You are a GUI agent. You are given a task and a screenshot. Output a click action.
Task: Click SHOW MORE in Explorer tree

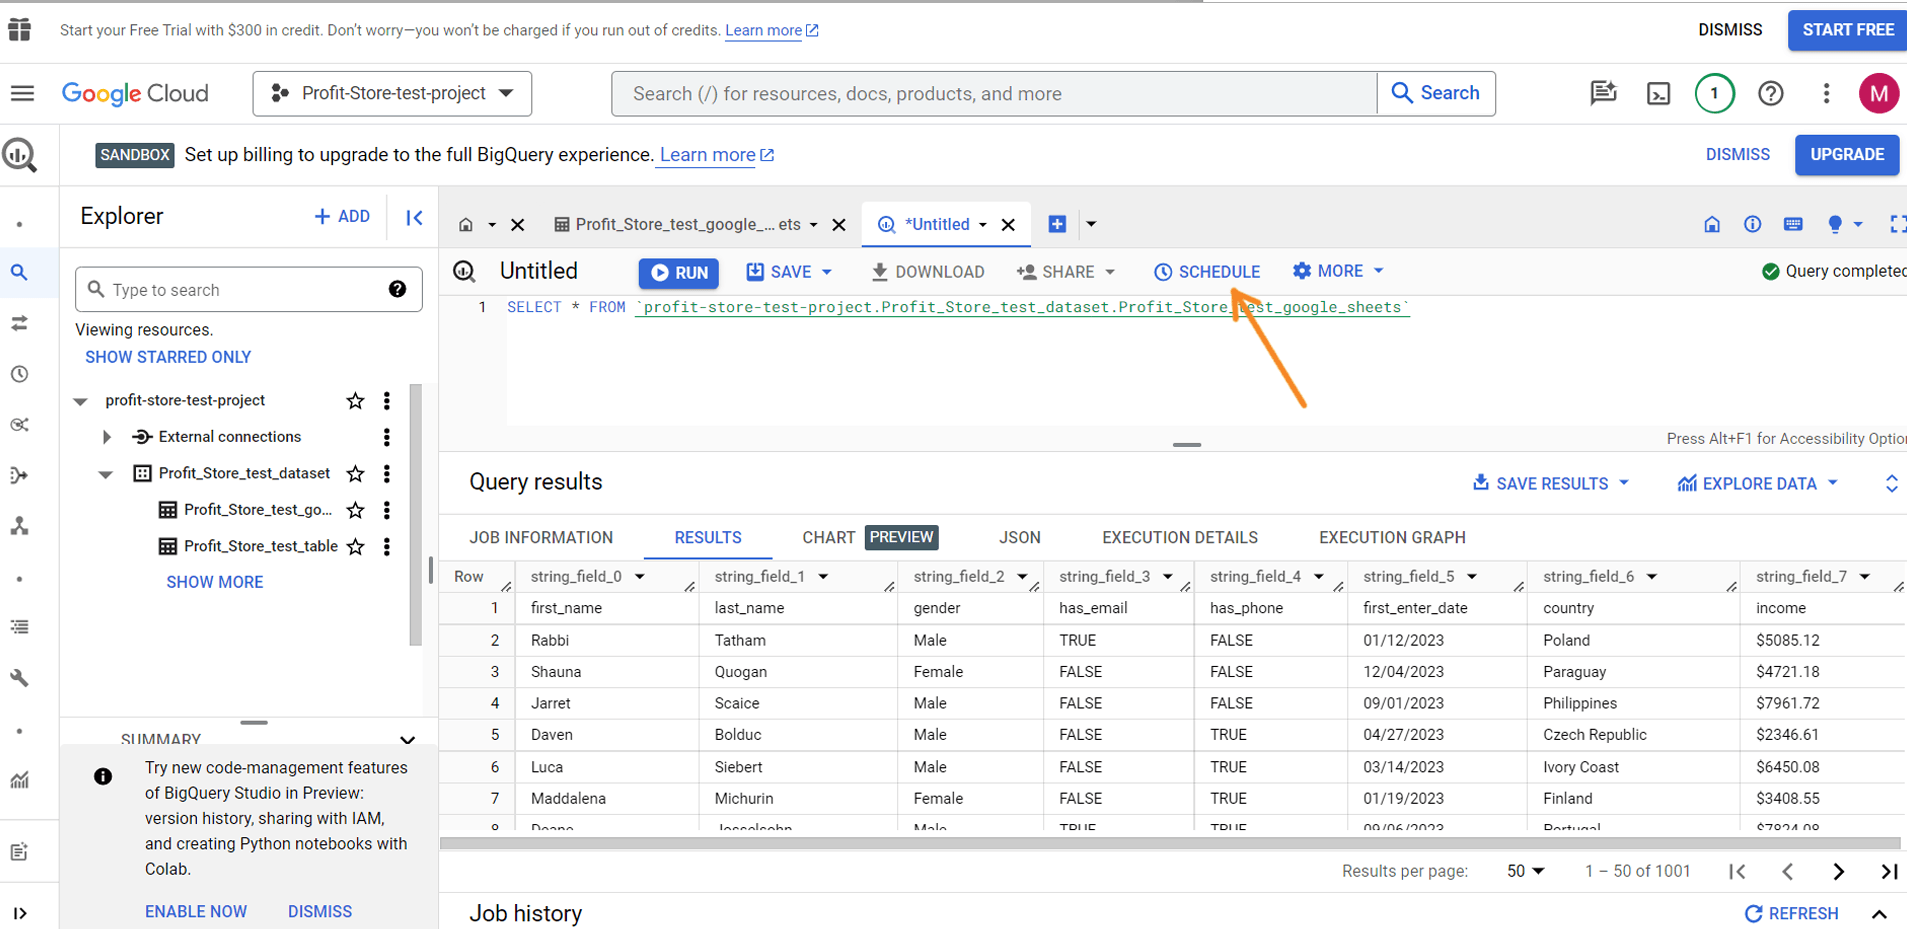pyautogui.click(x=215, y=582)
